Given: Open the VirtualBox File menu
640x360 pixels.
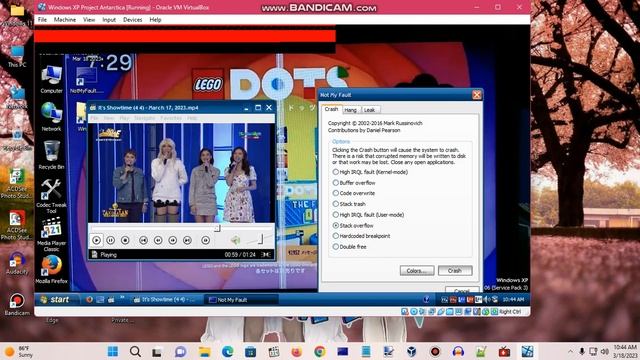Looking at the screenshot, I should [42, 20].
